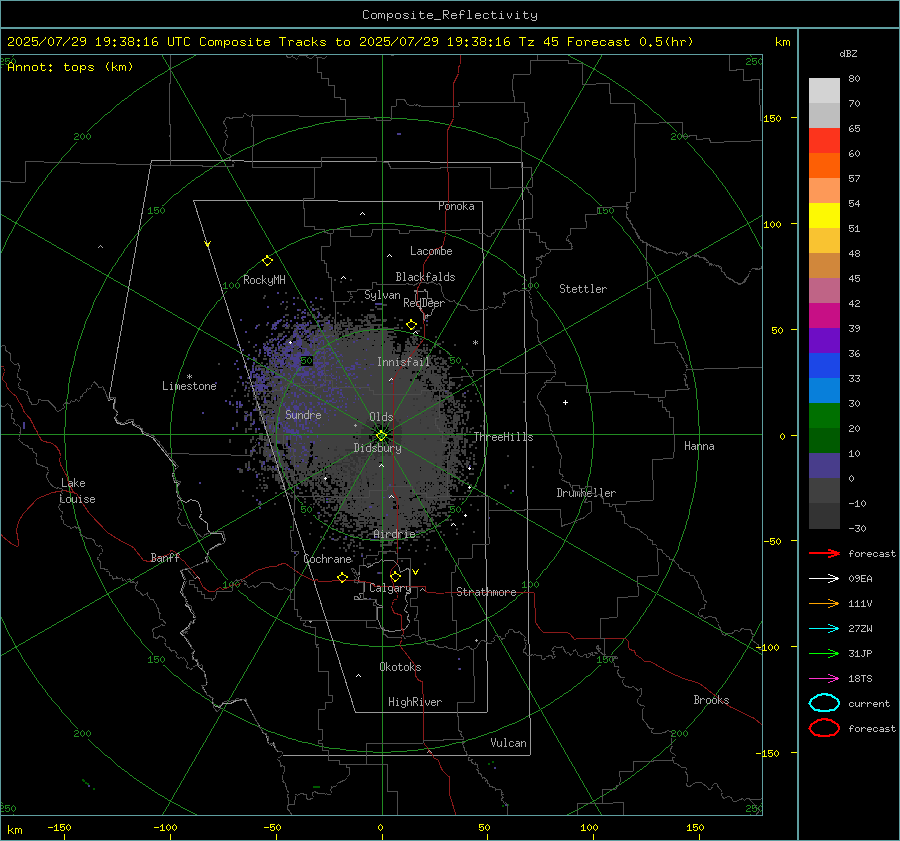900x841 pixels.
Task: Click the Brooks city label
Action: coord(711,700)
